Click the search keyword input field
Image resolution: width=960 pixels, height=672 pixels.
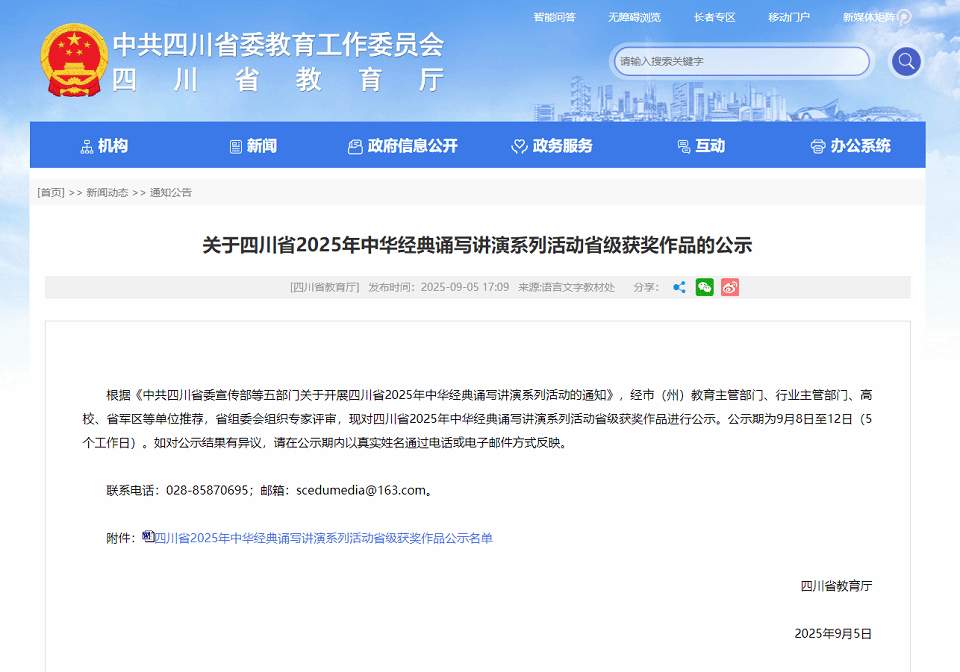740,62
